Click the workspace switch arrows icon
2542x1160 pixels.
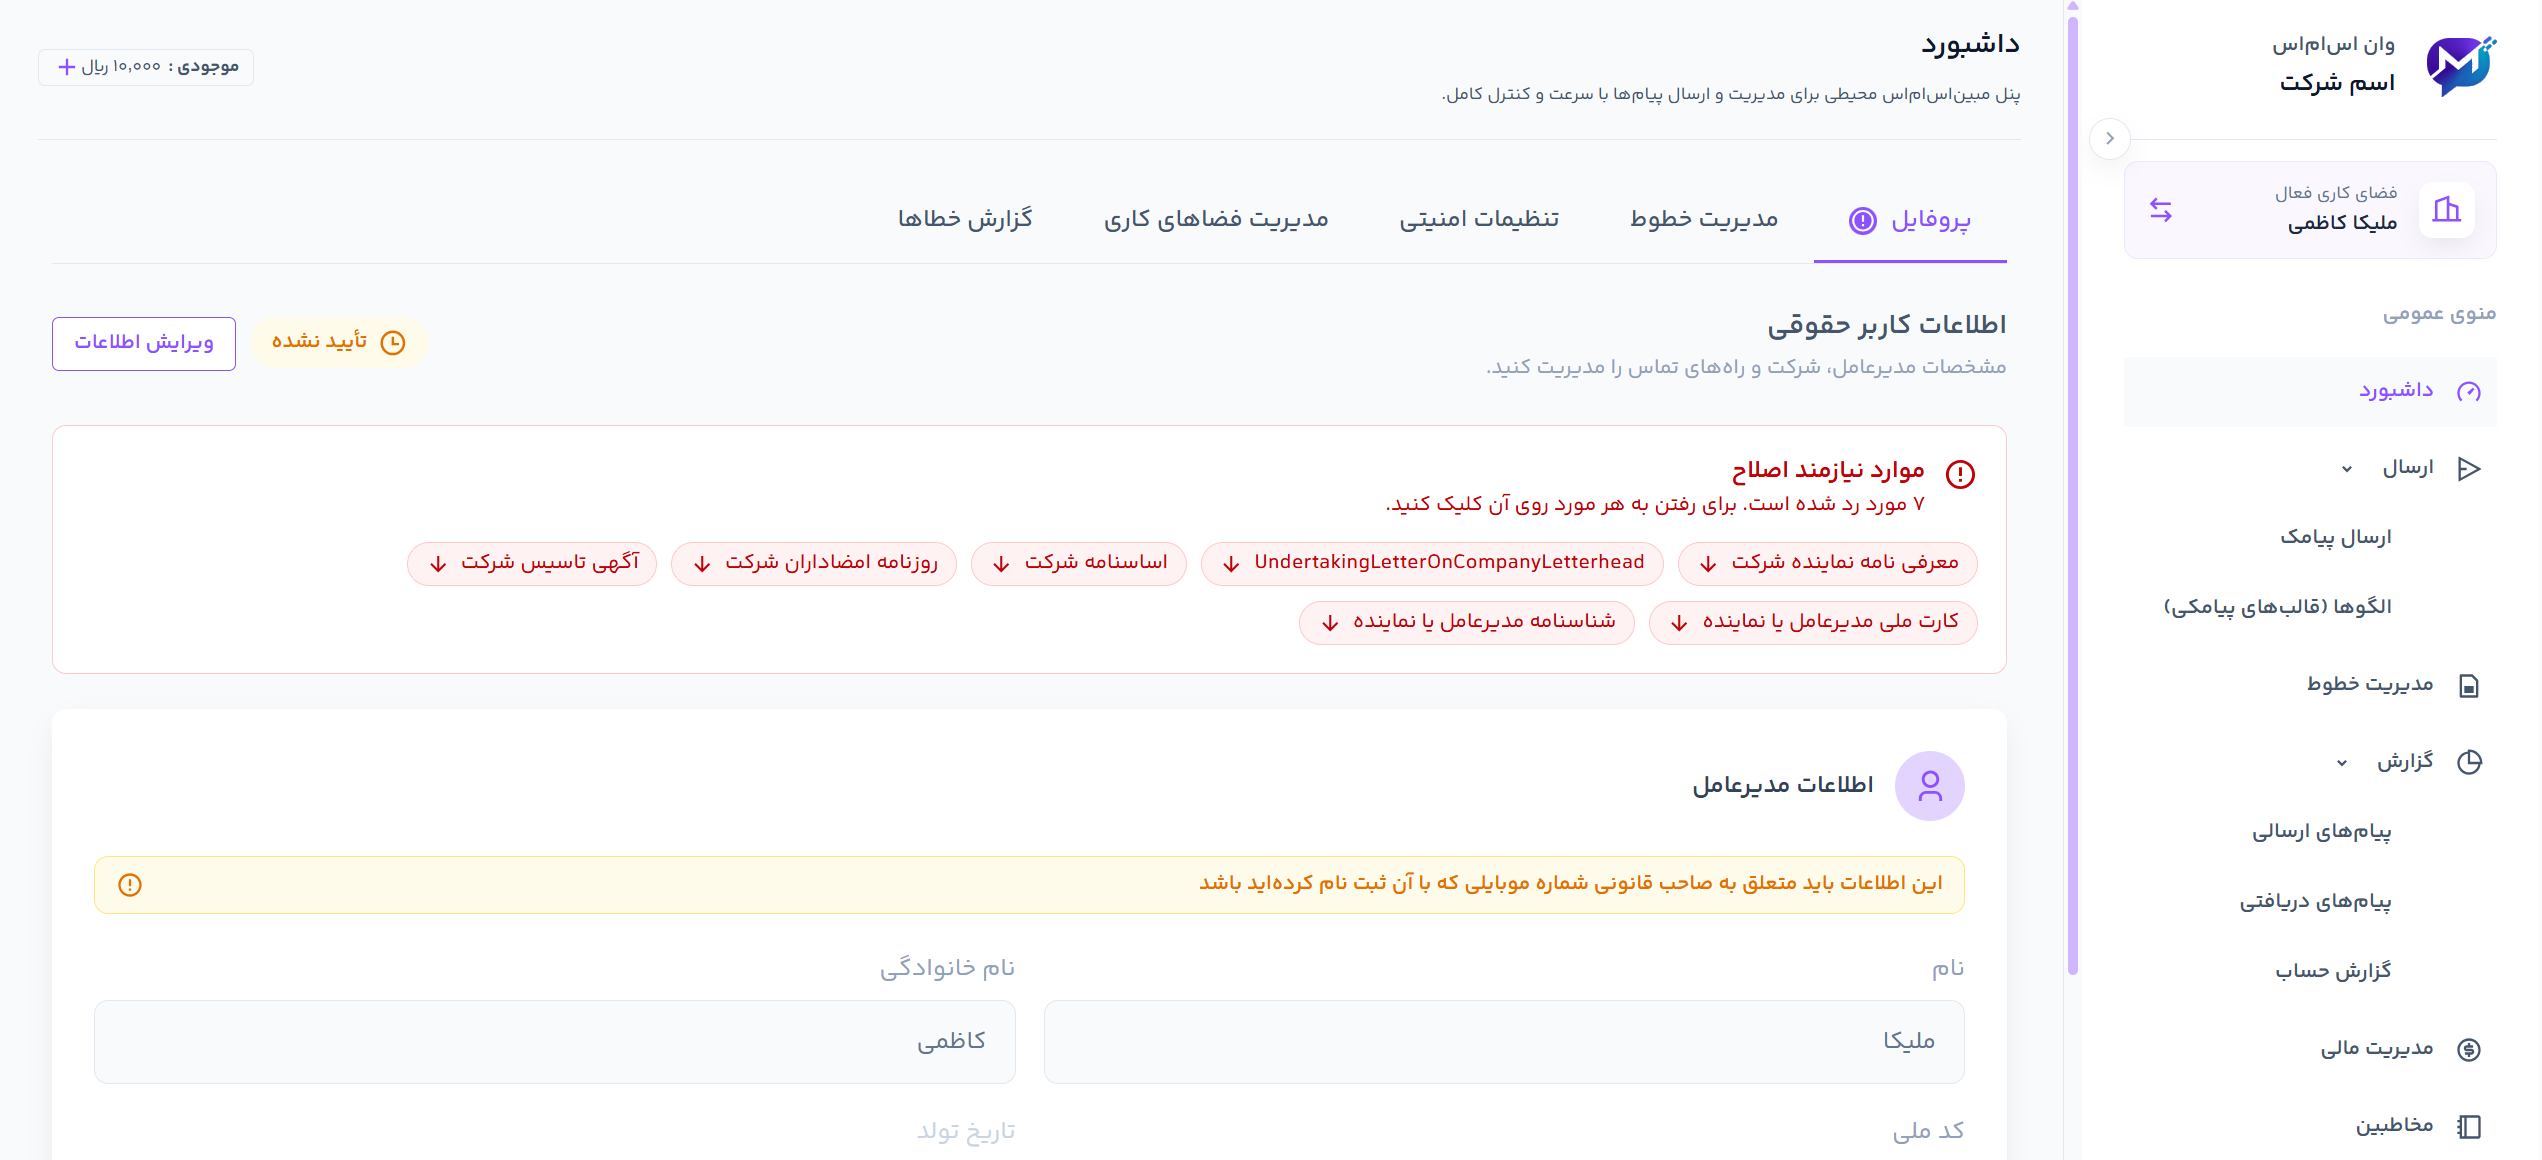[x=2161, y=210]
